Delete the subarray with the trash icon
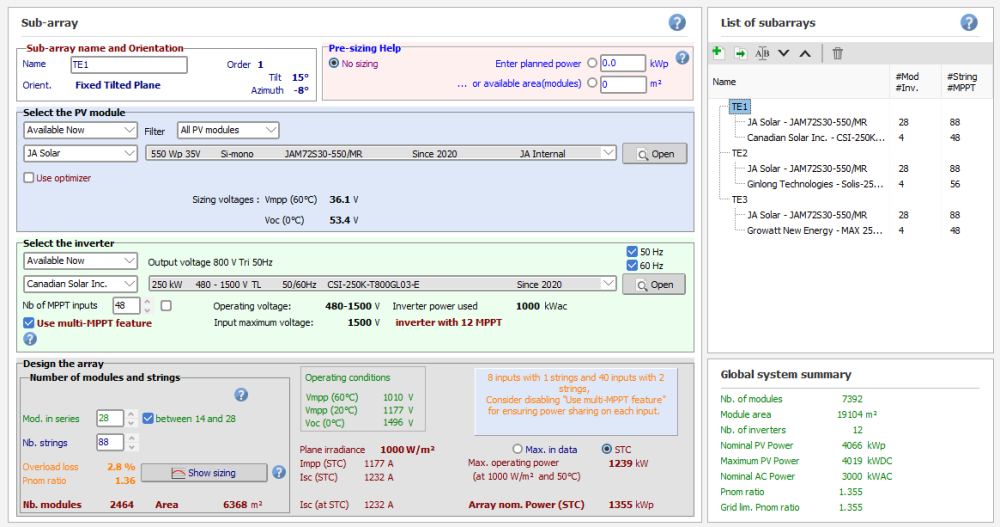Screen dimensions: 1000x527 838,53
